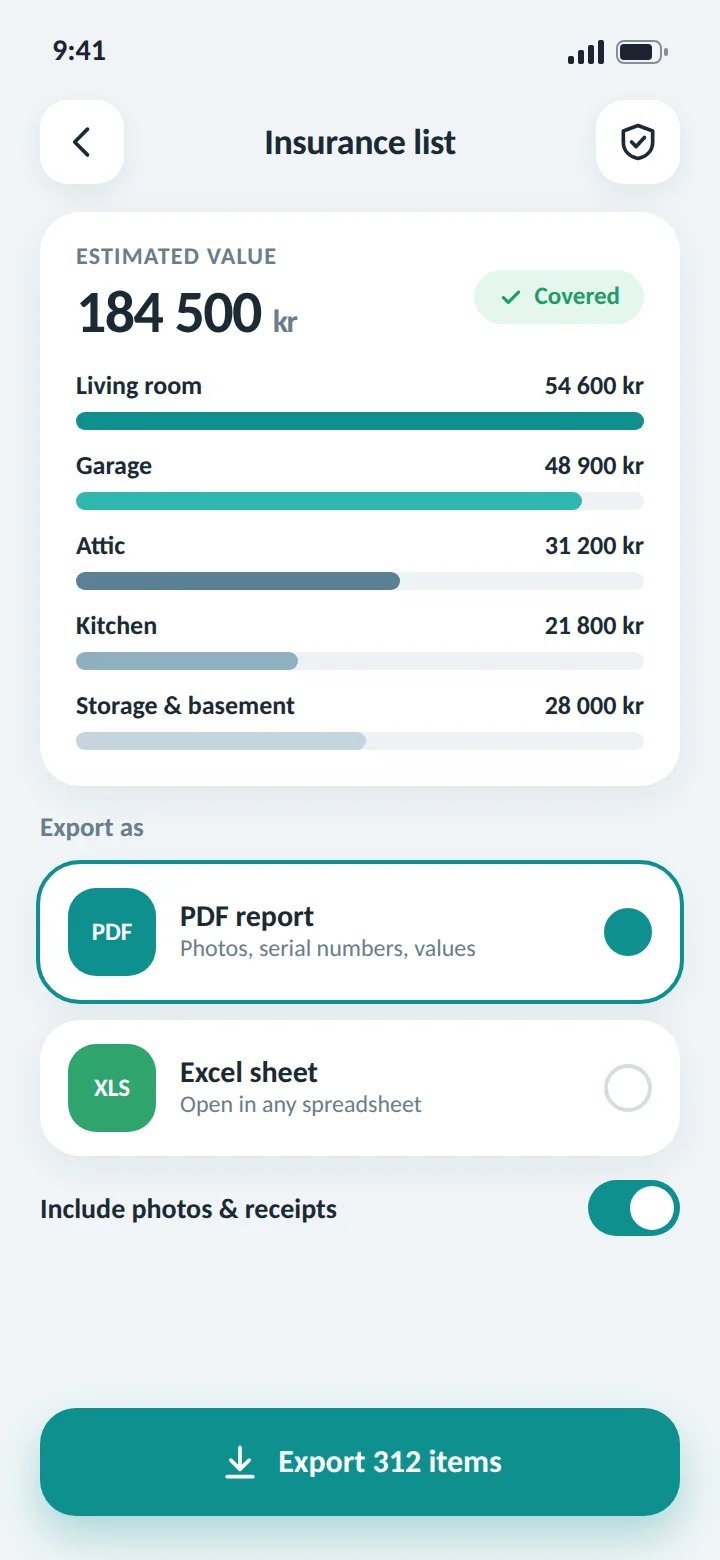Tap the 'Excel sheet' title text
Image resolution: width=720 pixels, height=1560 pixels.
coord(249,1073)
